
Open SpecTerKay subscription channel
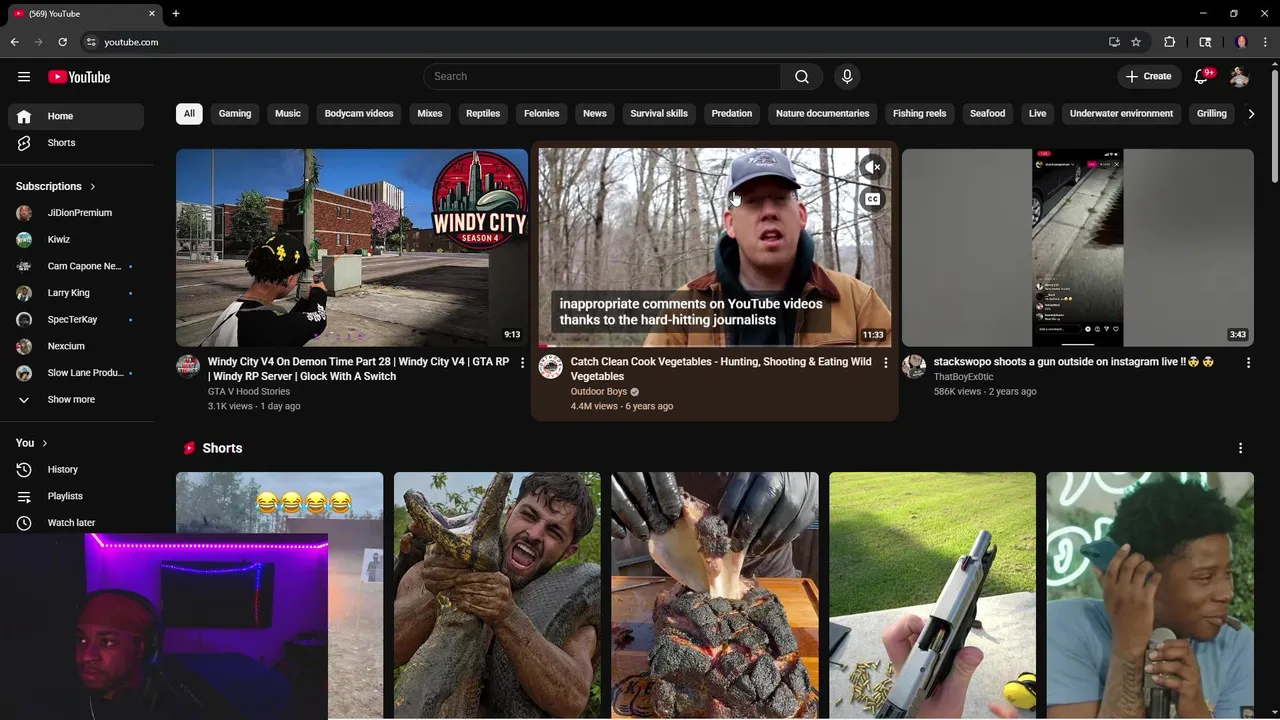[76, 320]
